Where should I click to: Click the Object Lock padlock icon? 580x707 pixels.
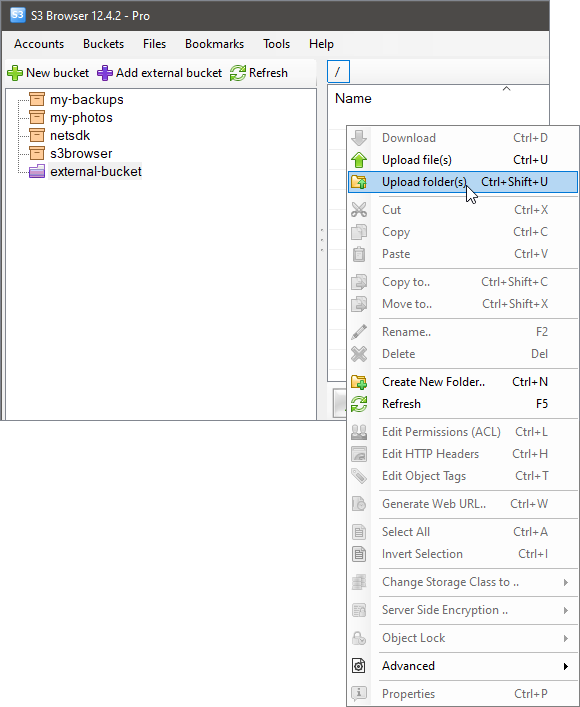[359, 638]
